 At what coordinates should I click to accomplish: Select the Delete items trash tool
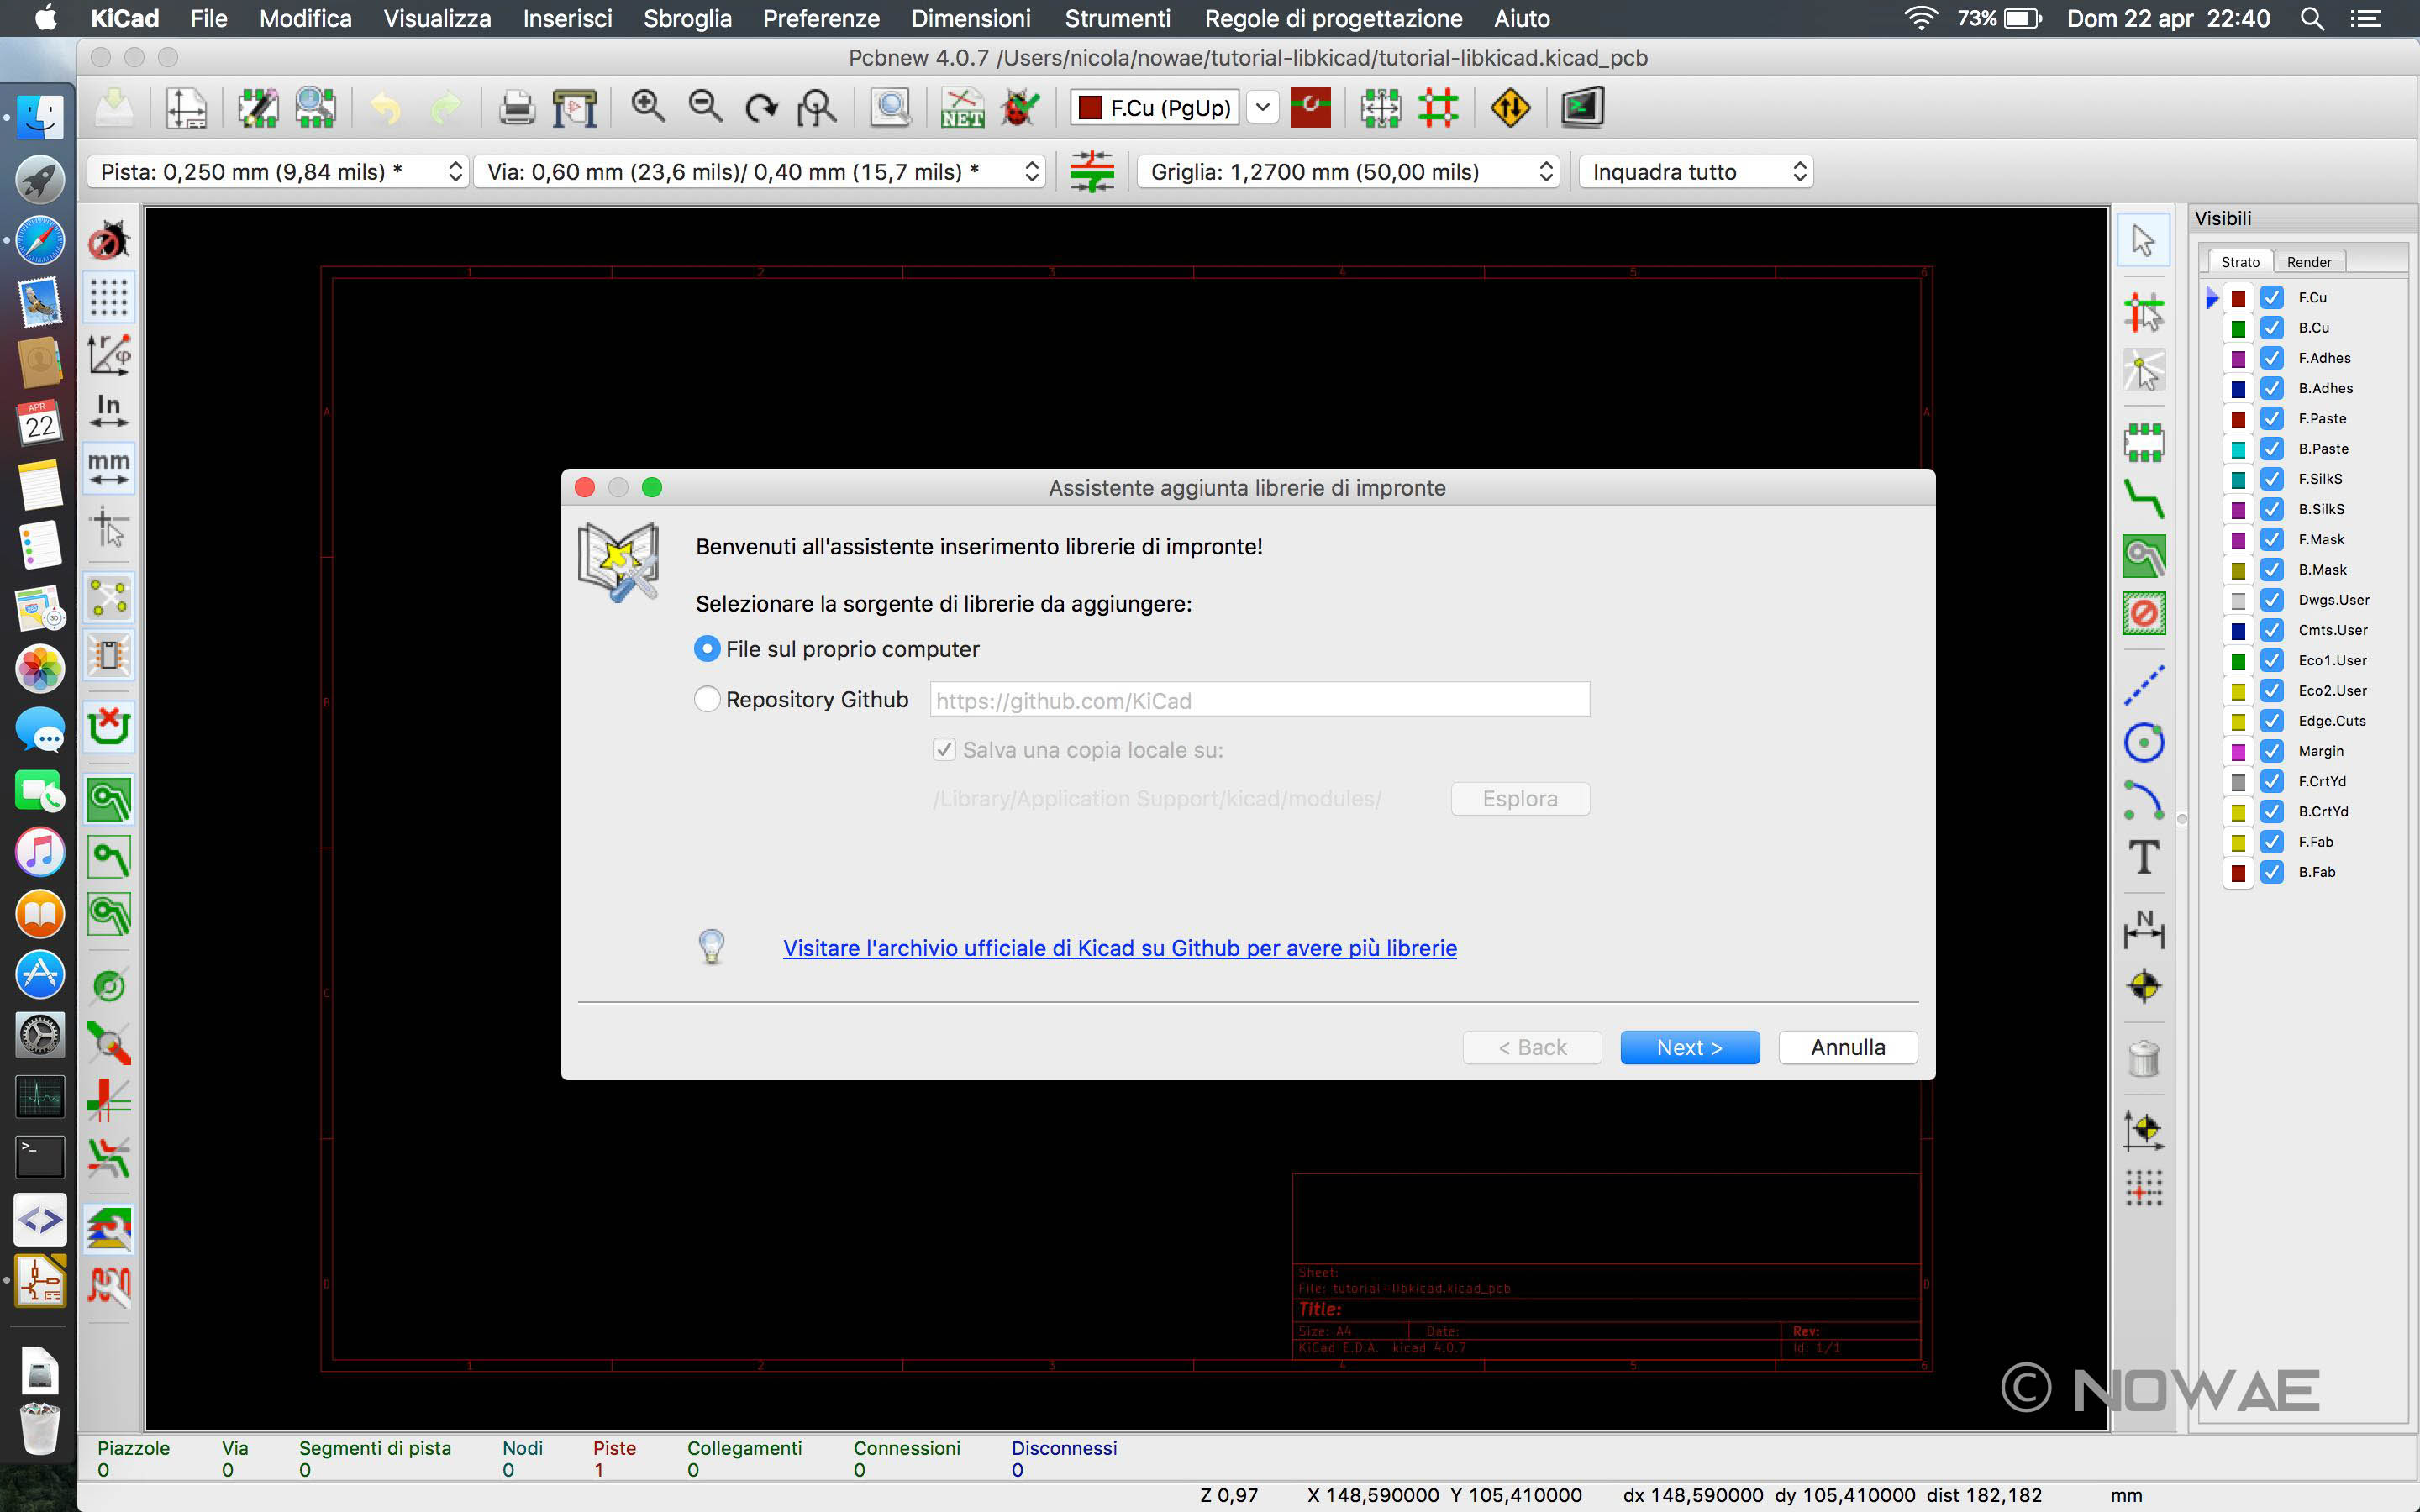pyautogui.click(x=2143, y=1058)
